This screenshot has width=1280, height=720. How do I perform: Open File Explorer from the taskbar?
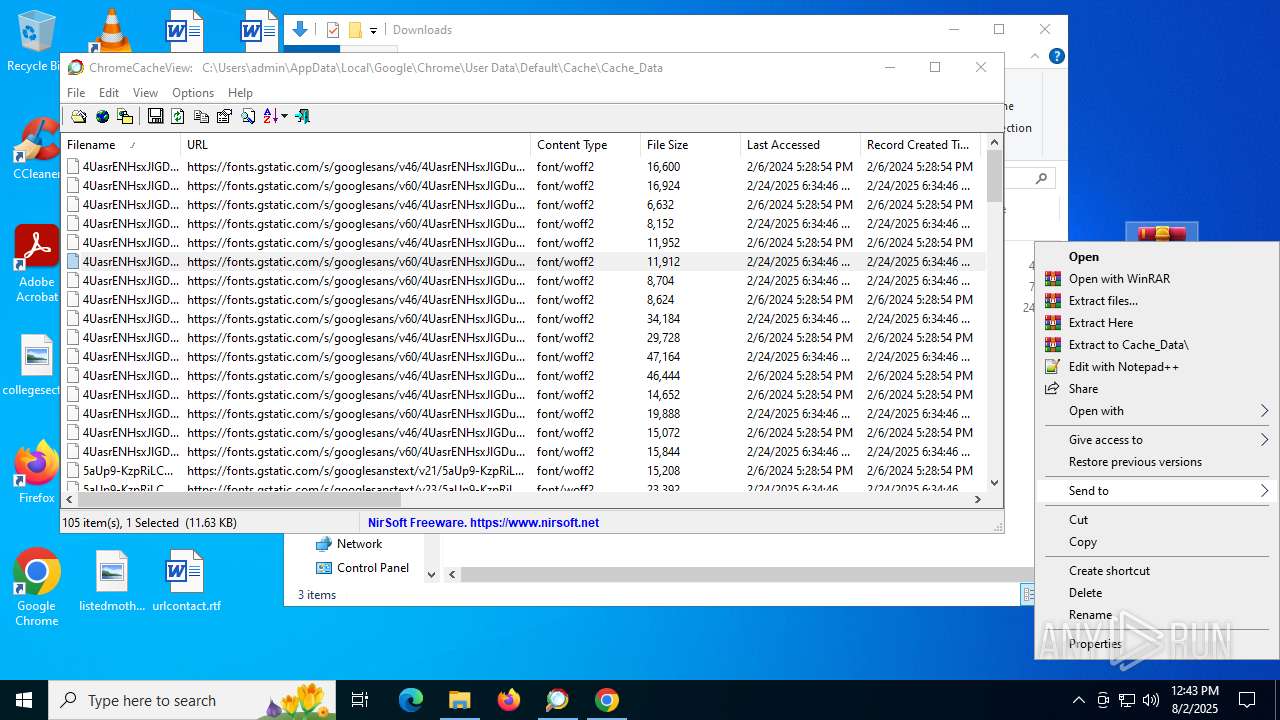tap(459, 700)
